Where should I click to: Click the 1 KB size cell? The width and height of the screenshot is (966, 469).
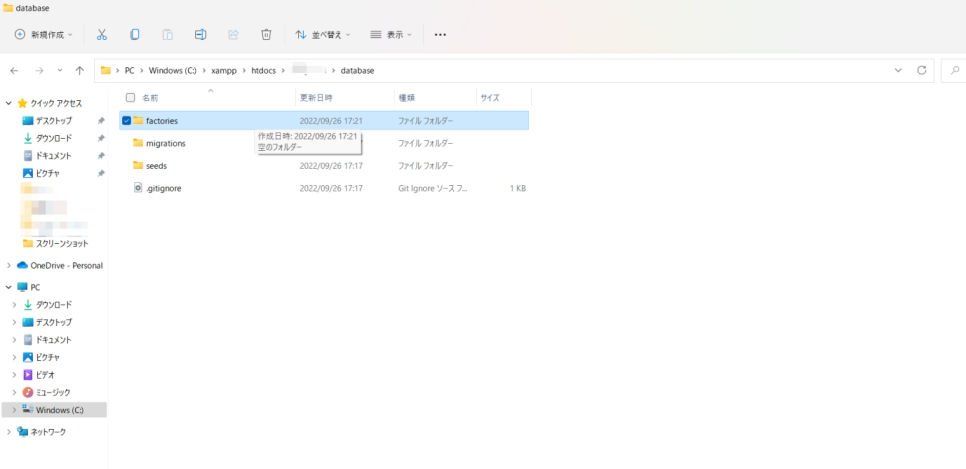pyautogui.click(x=518, y=189)
